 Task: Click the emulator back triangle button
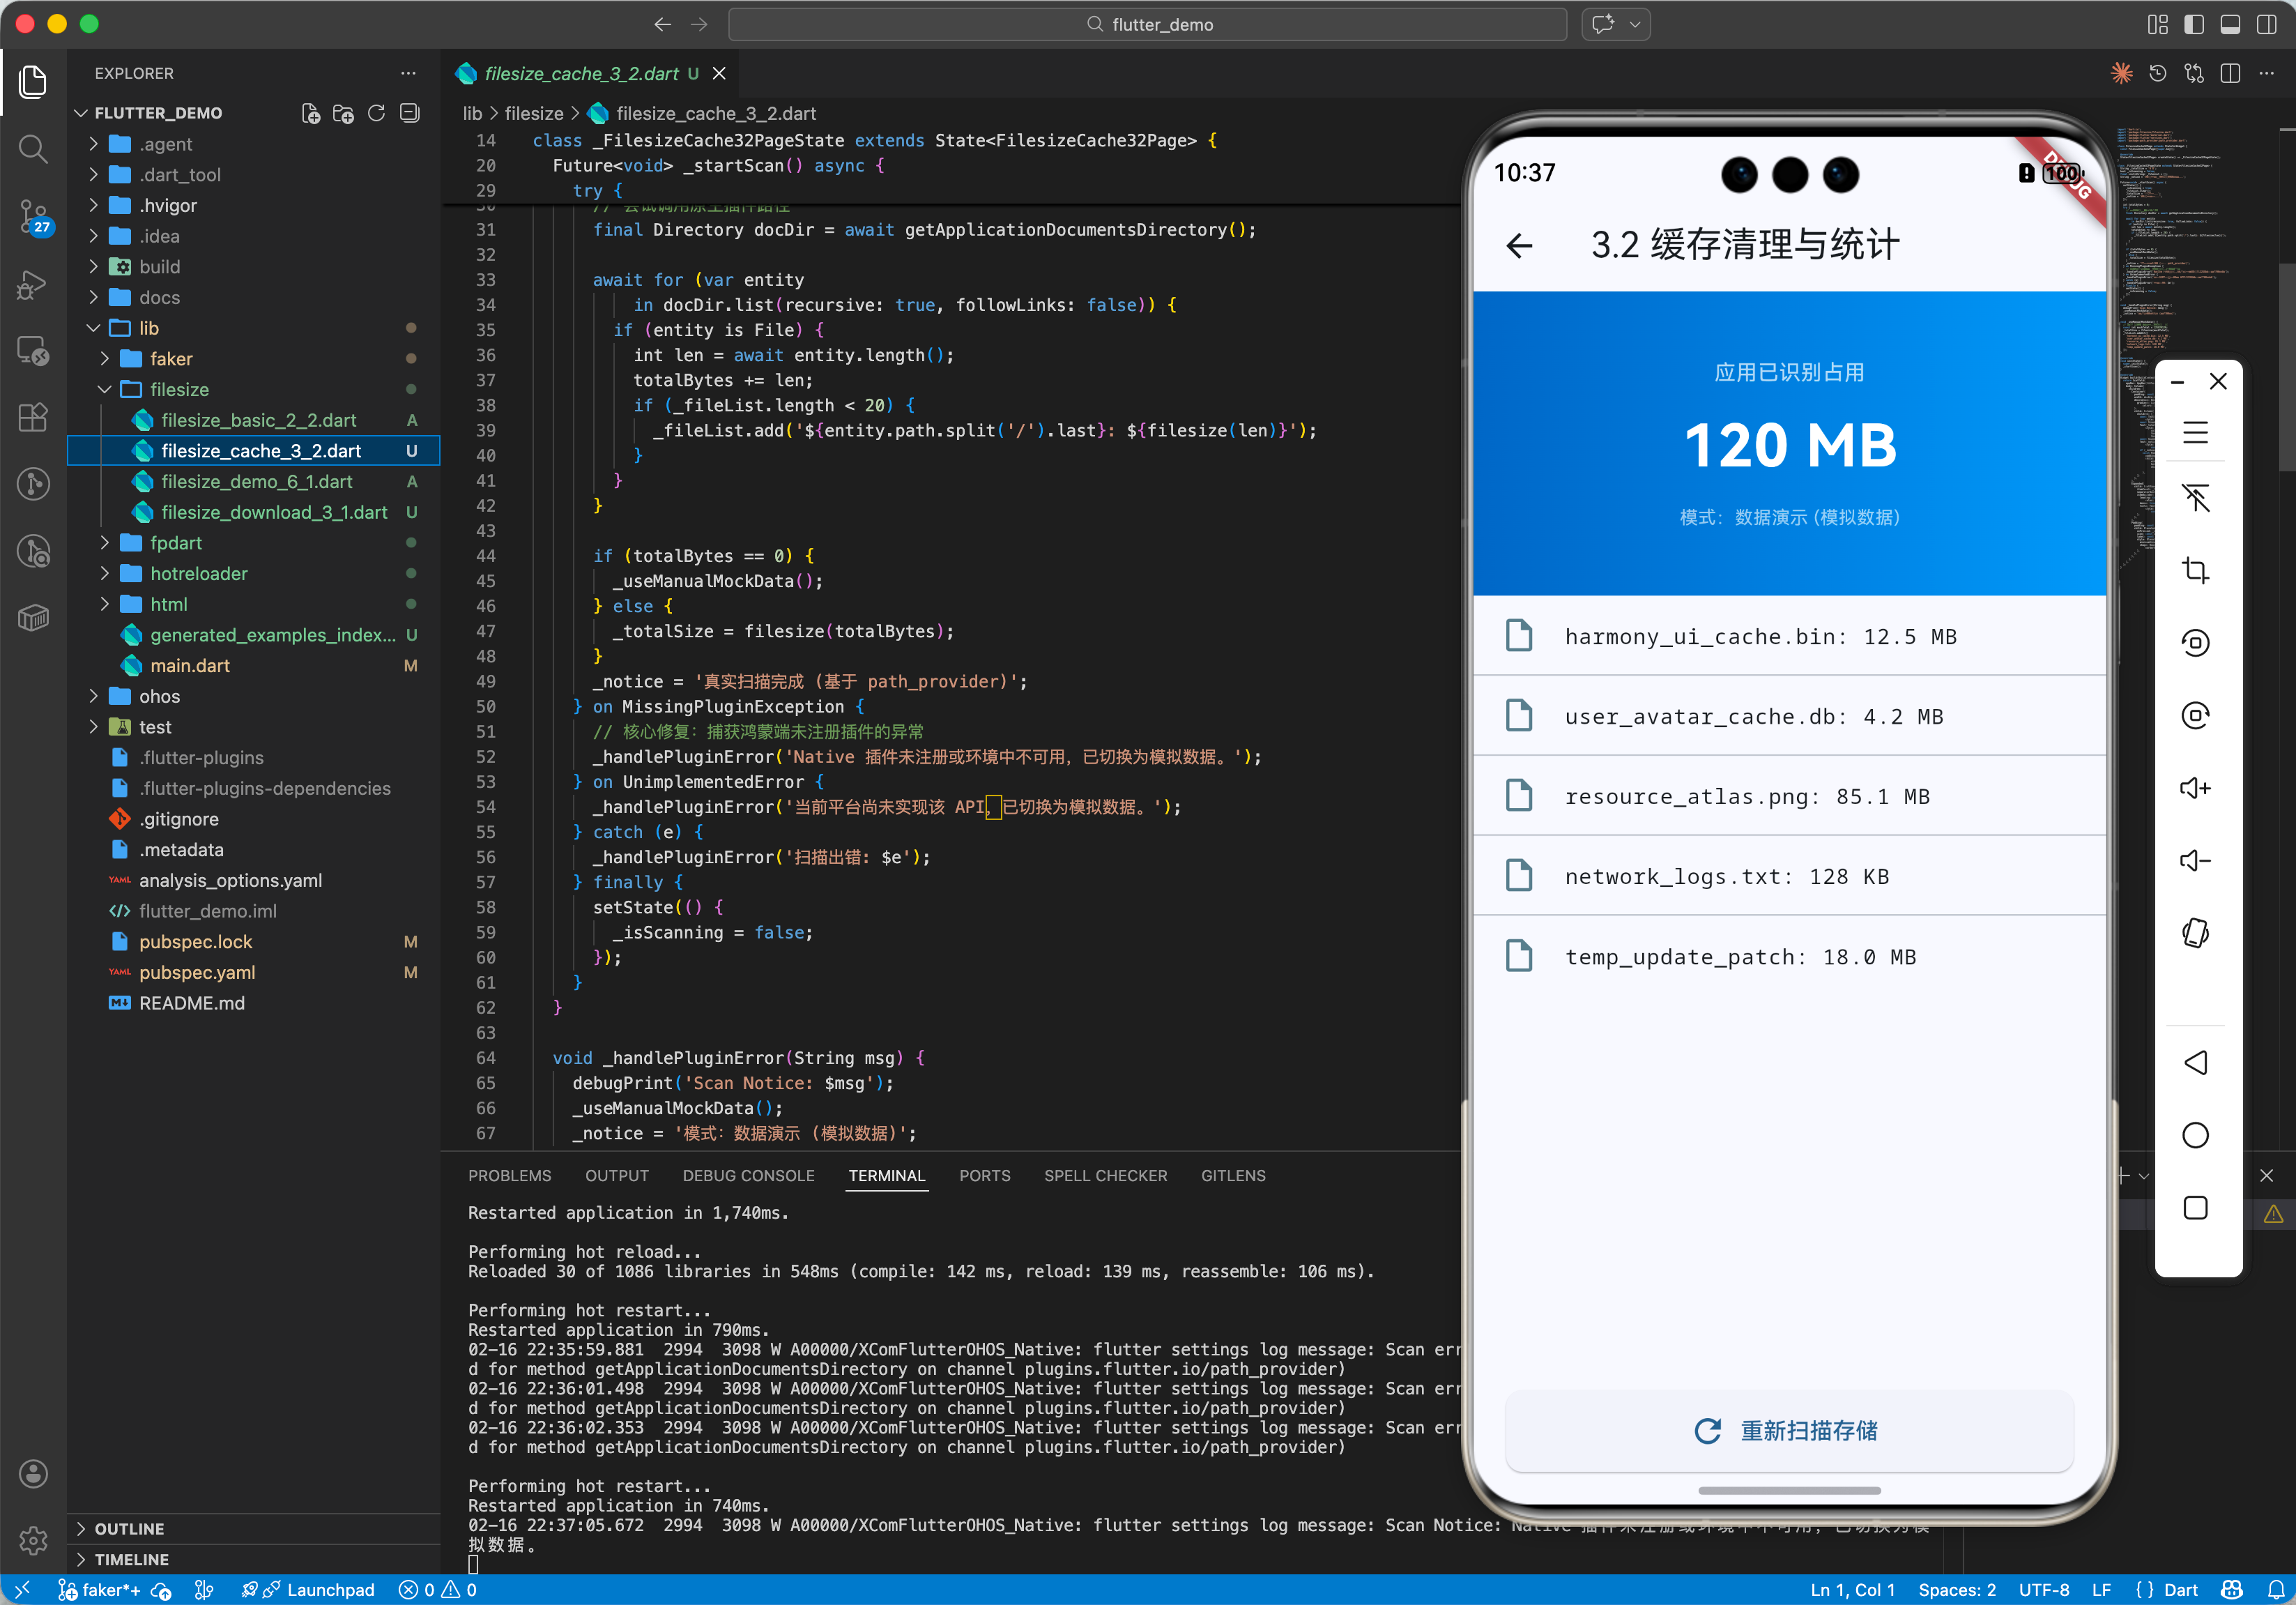(2195, 1062)
